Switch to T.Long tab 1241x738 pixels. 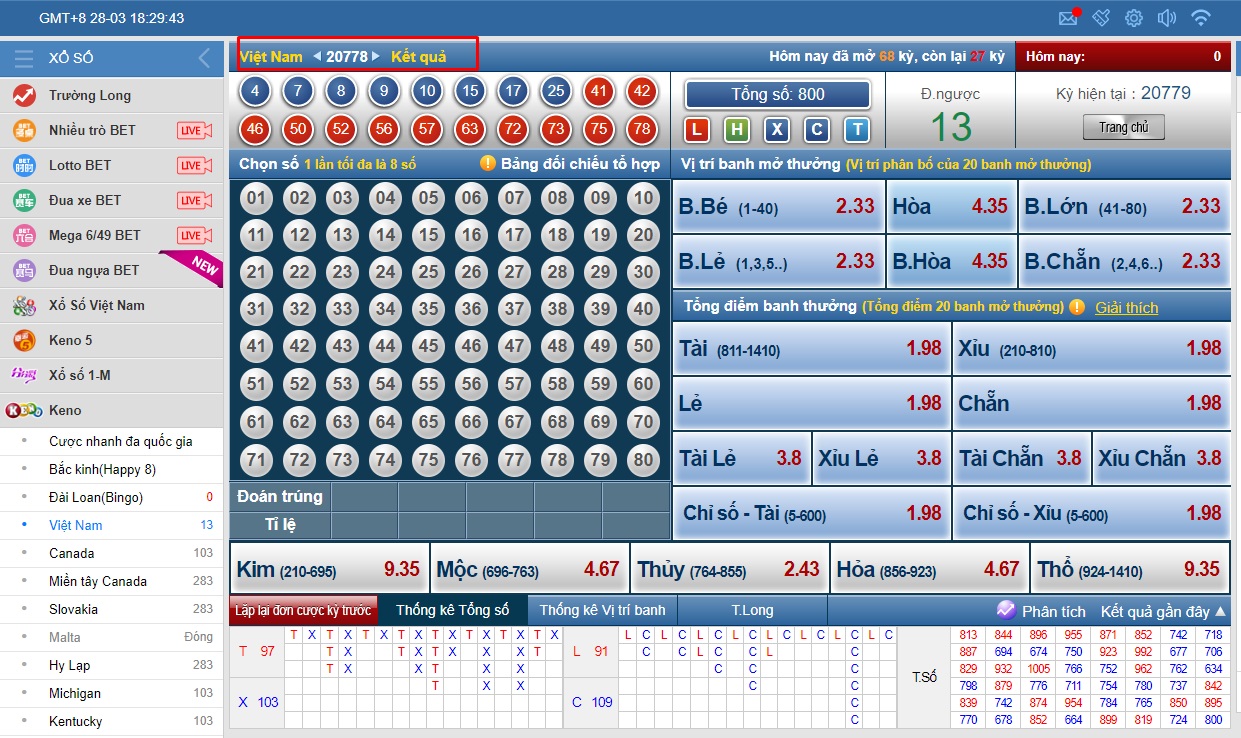pyautogui.click(x=752, y=610)
